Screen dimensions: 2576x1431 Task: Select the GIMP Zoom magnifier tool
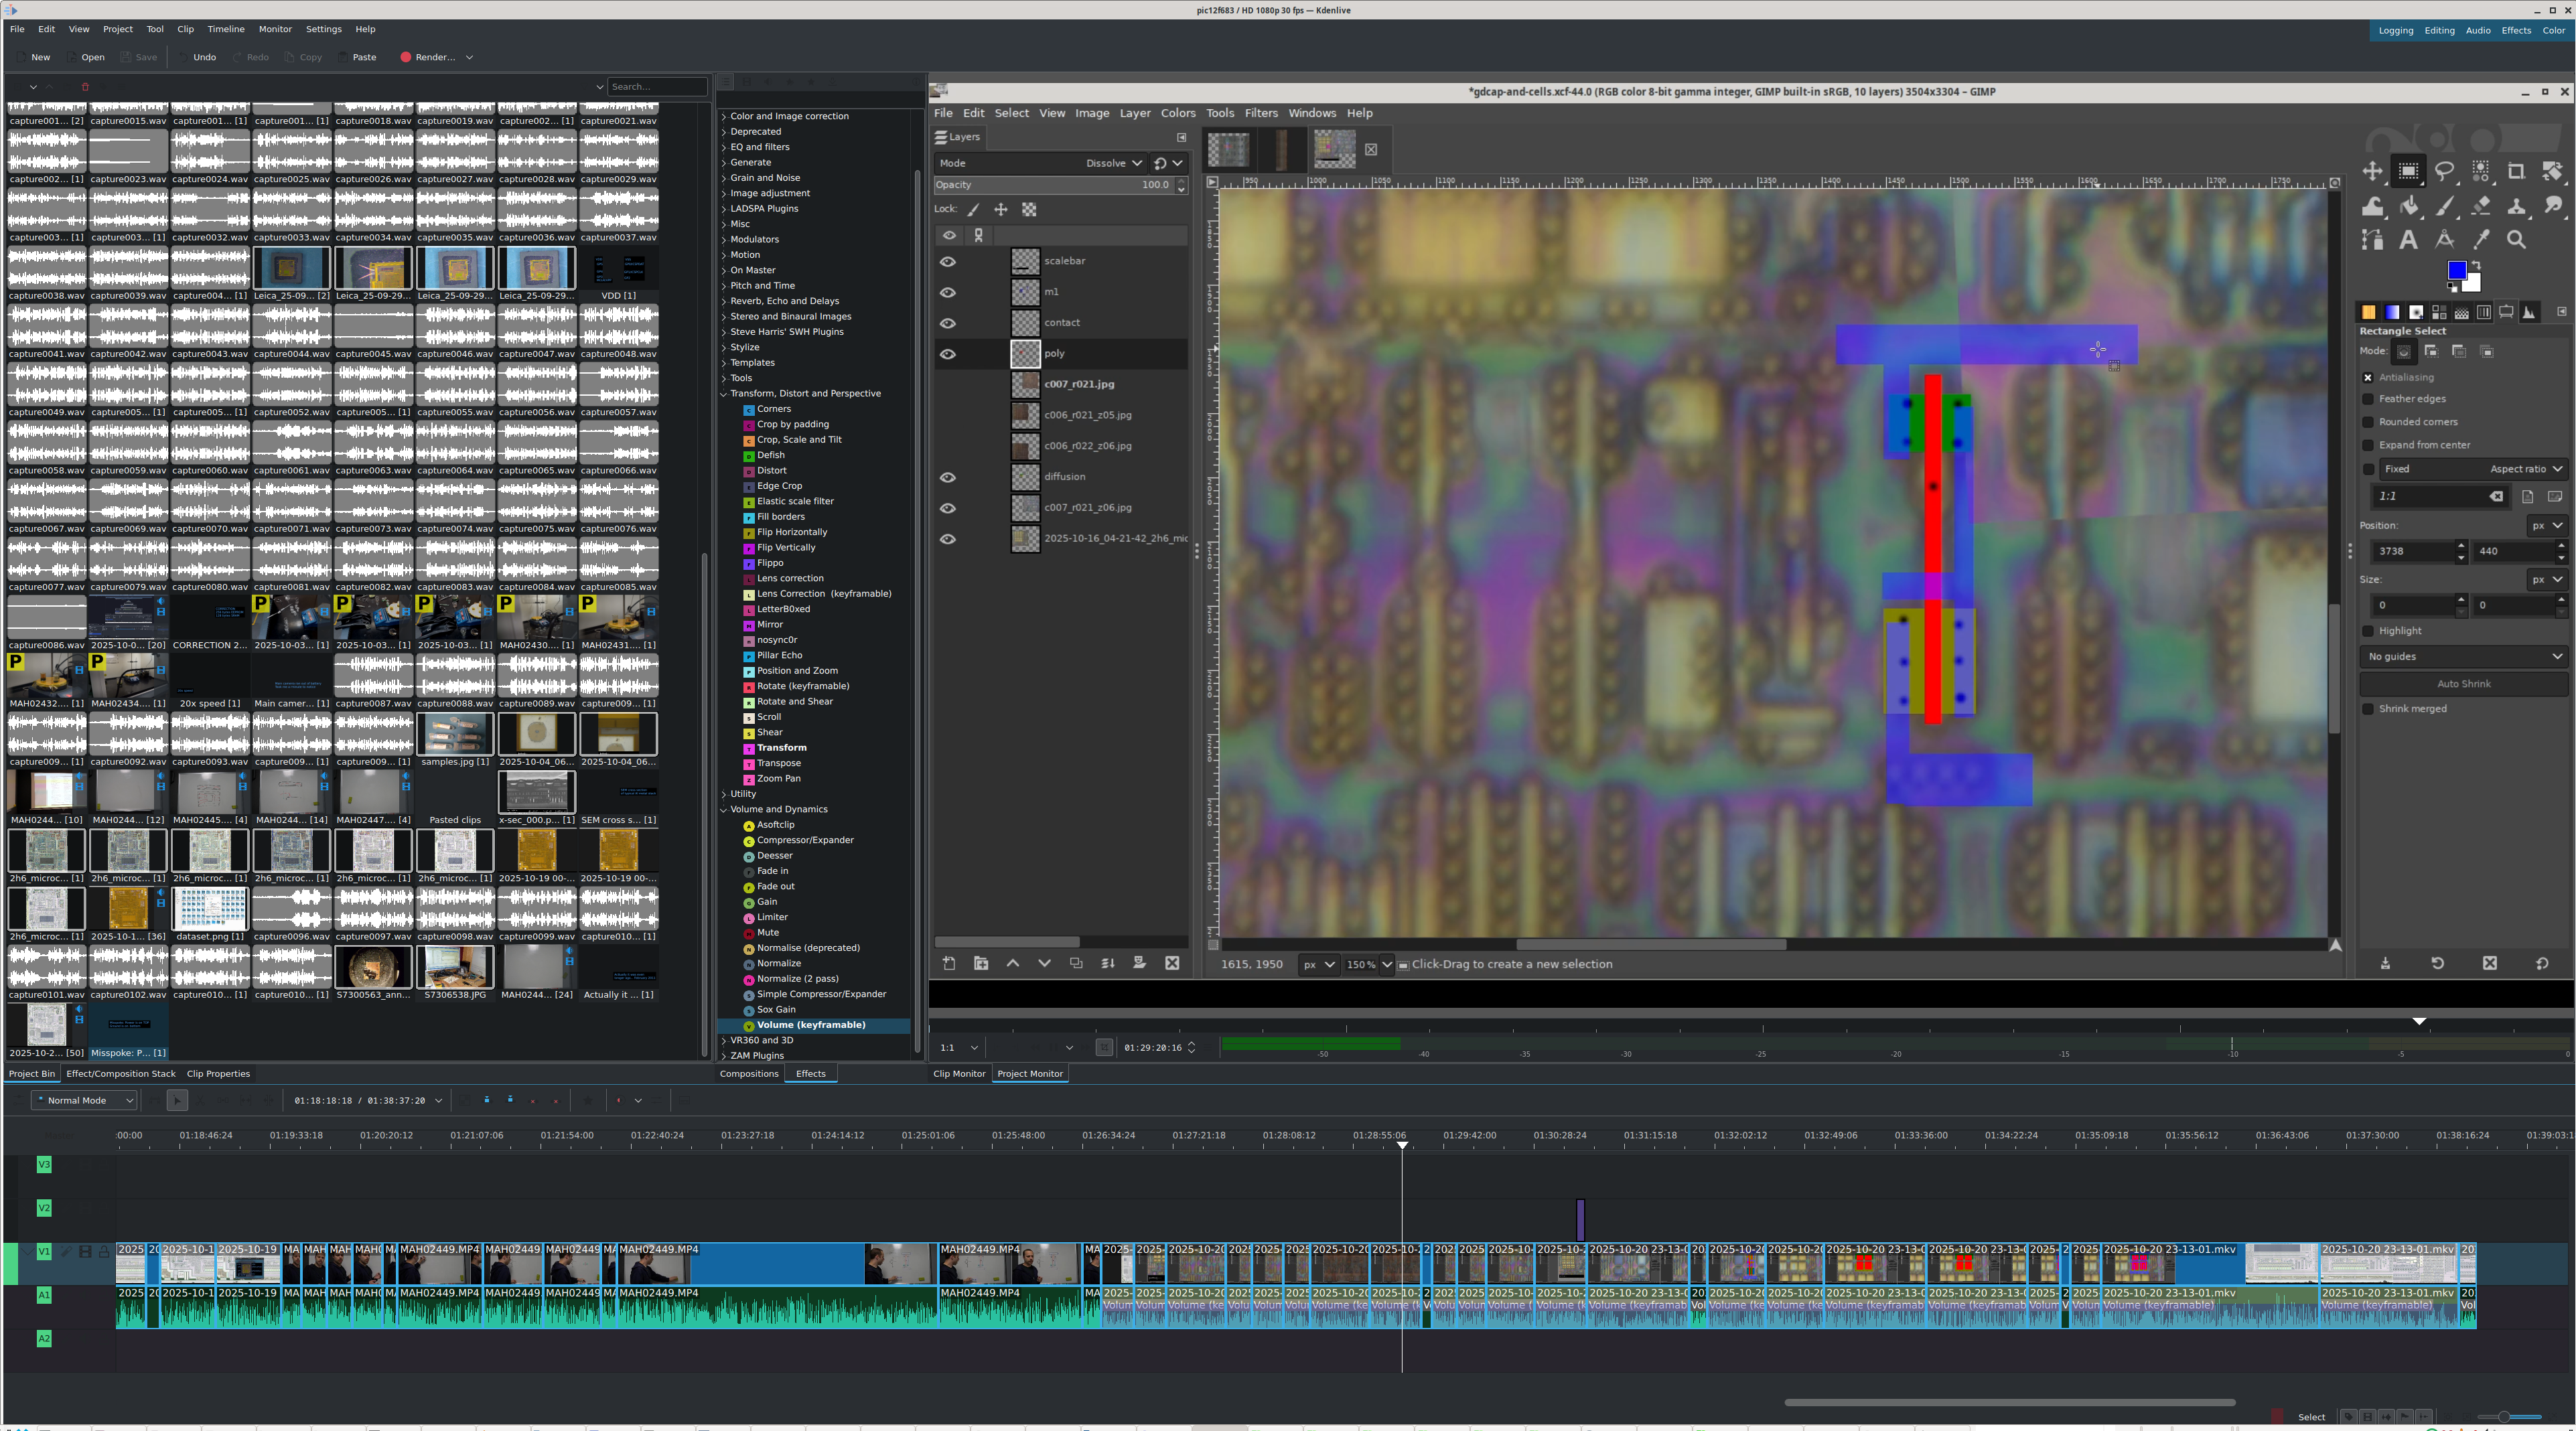pos(2516,240)
